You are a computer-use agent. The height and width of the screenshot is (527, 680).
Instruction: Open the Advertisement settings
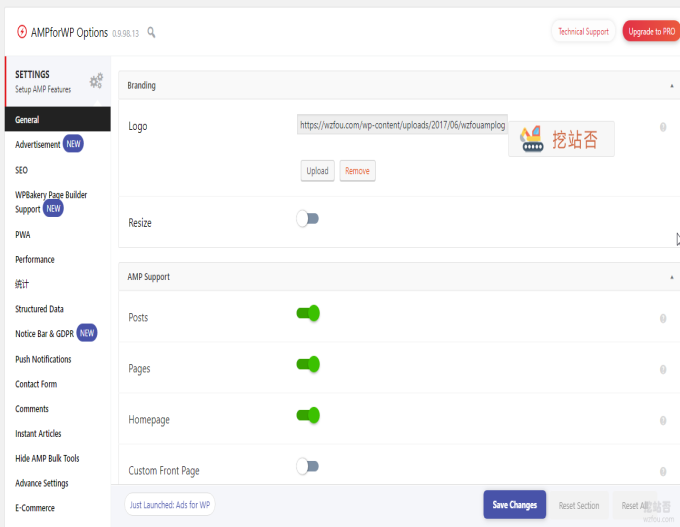click(38, 144)
